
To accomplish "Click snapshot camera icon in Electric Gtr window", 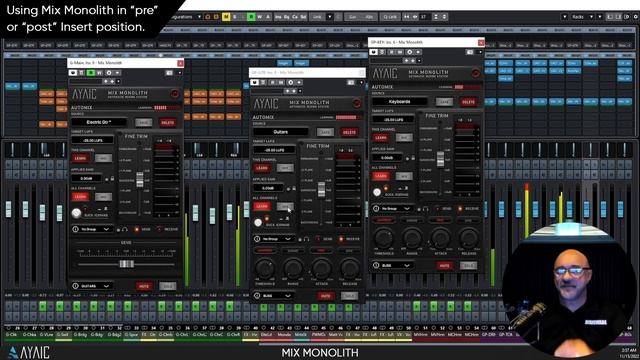I will [x=169, y=73].
